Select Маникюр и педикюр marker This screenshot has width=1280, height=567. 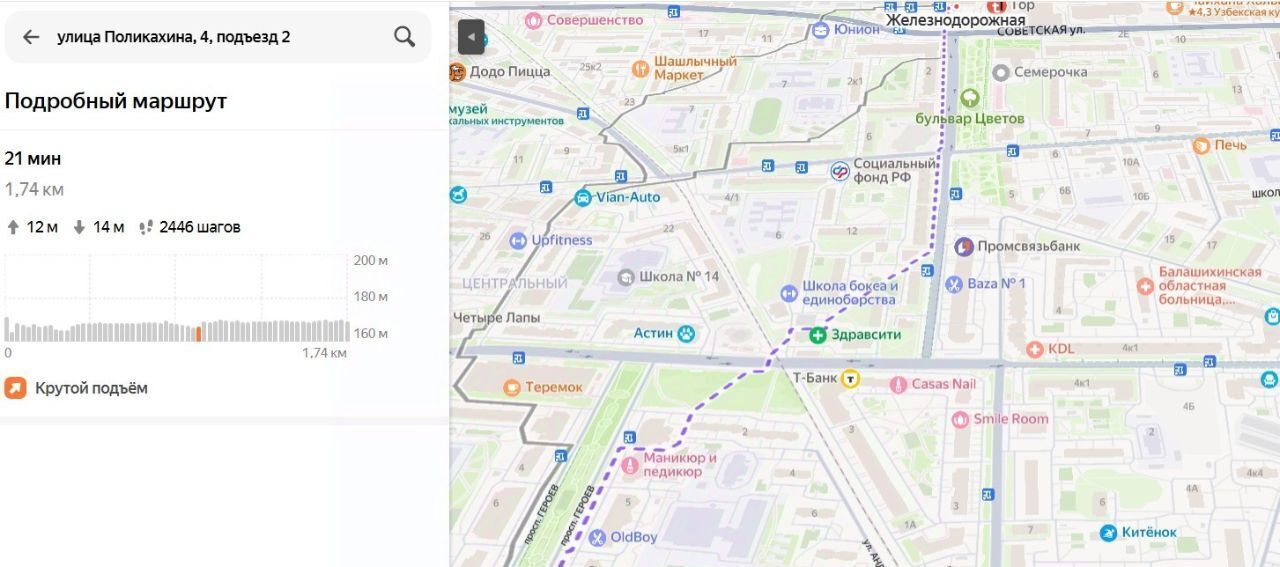(630, 464)
